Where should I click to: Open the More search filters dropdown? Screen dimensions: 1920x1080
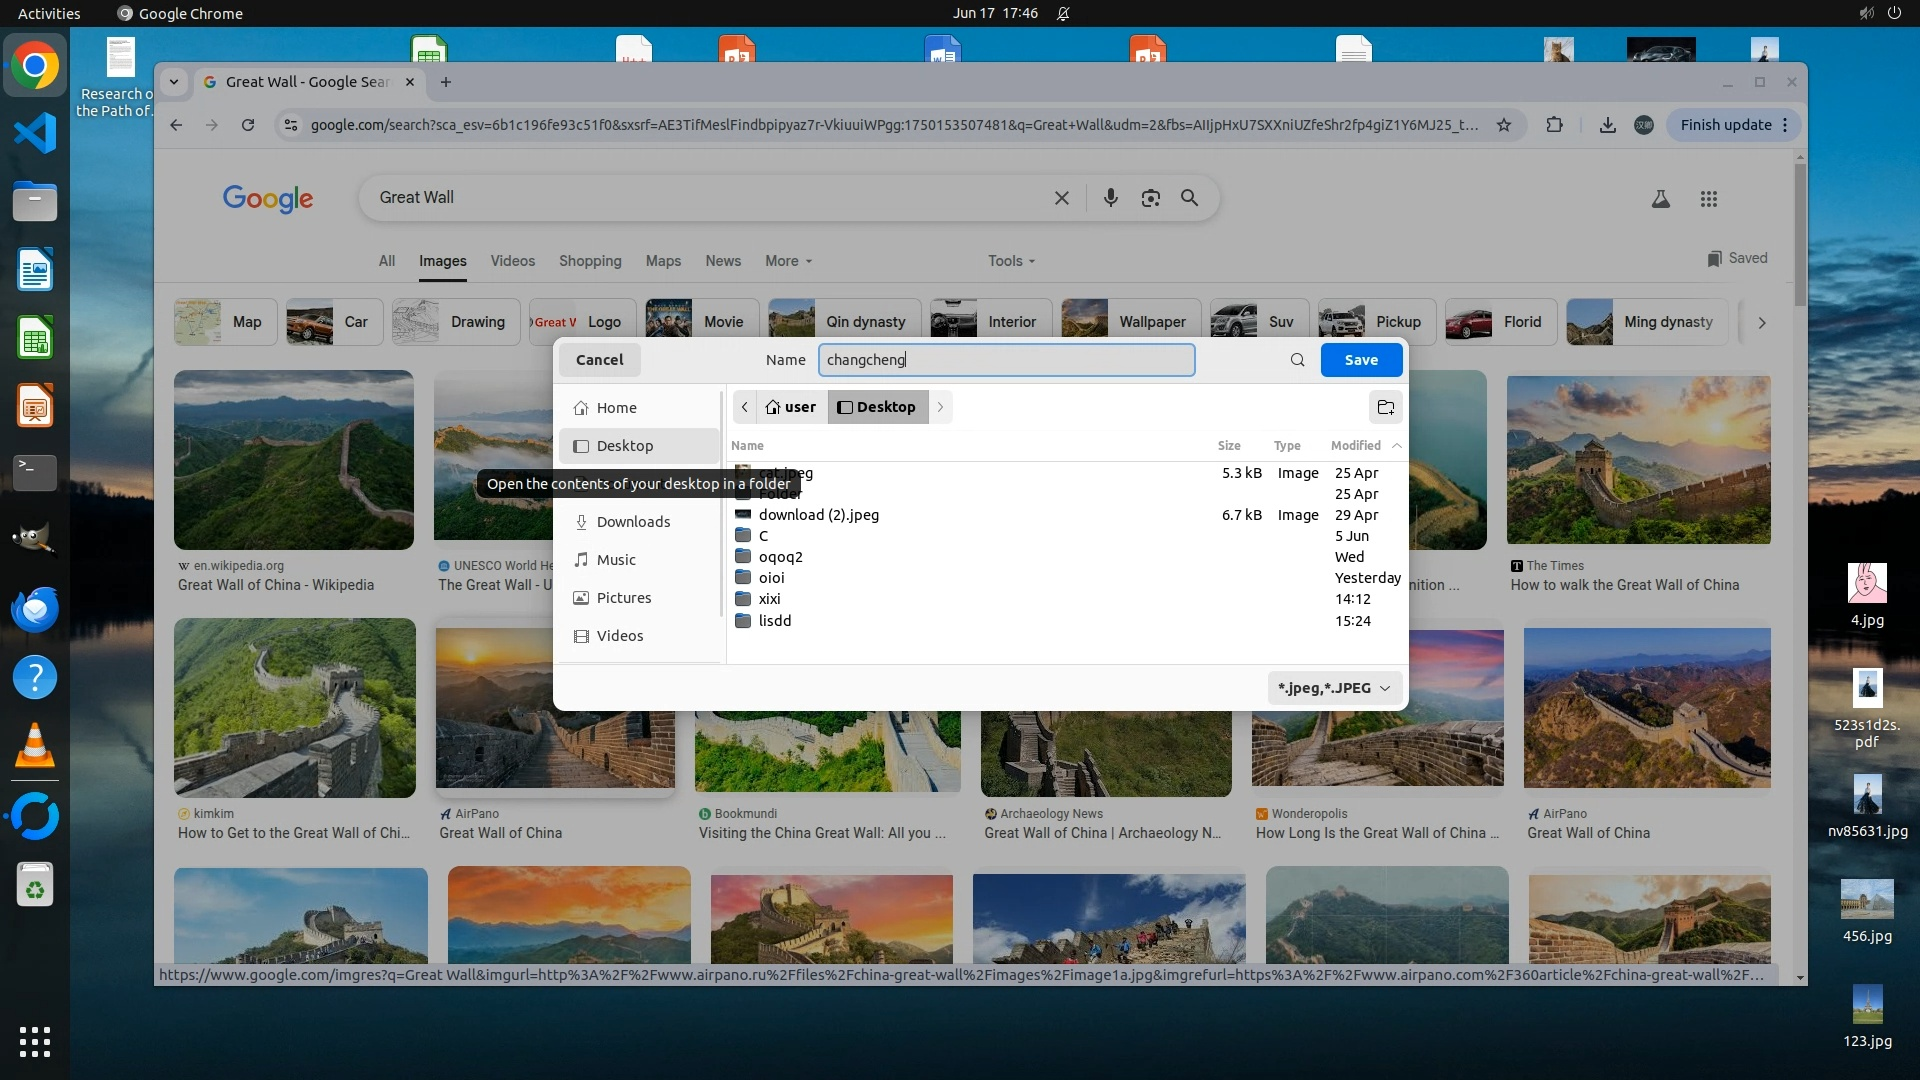pyautogui.click(x=788, y=261)
